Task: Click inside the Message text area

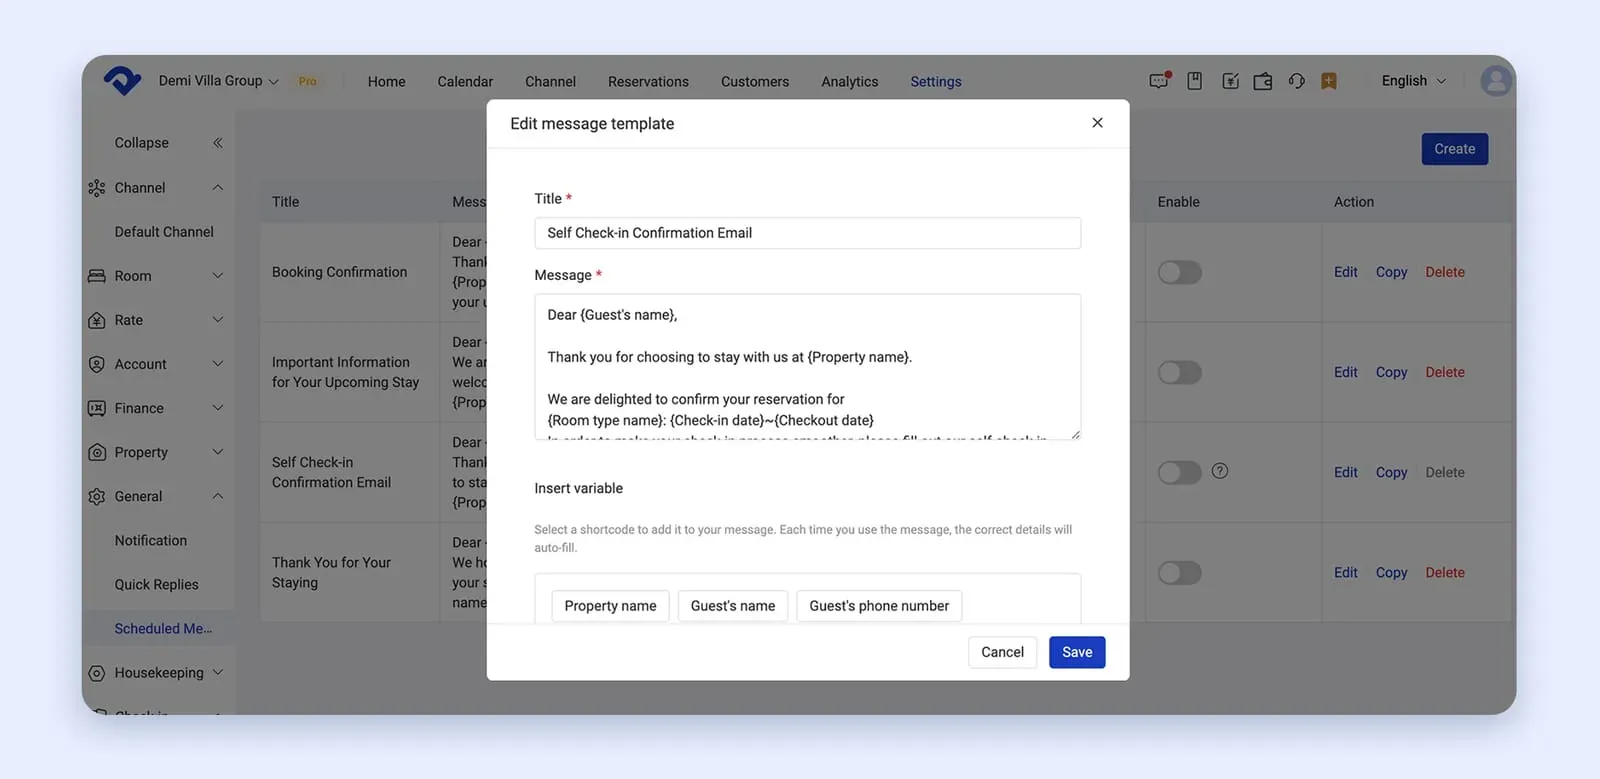Action: tap(808, 367)
